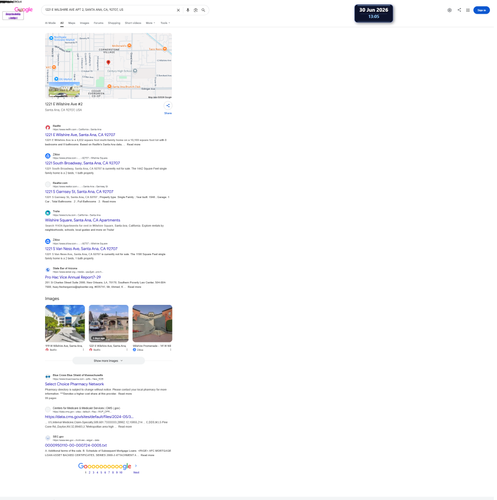Open first image thumbnail of white building

coord(65,323)
